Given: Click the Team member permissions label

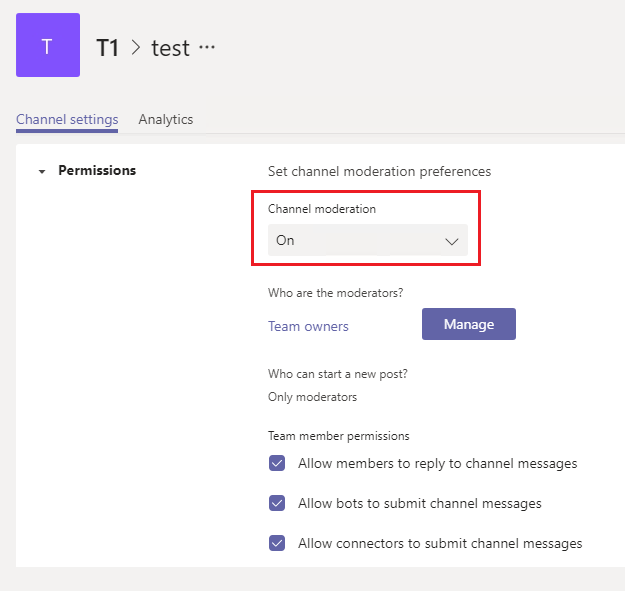Looking at the screenshot, I should click(x=338, y=436).
